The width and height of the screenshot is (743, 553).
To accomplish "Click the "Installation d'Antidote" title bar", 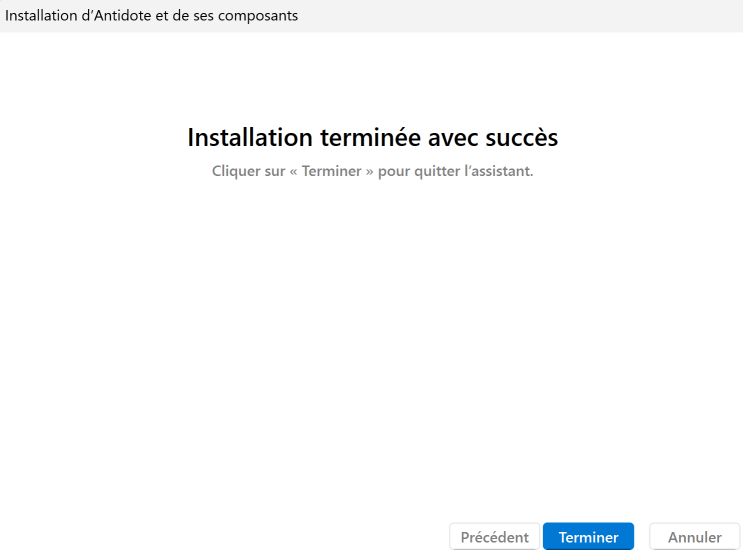I will 152,16.
